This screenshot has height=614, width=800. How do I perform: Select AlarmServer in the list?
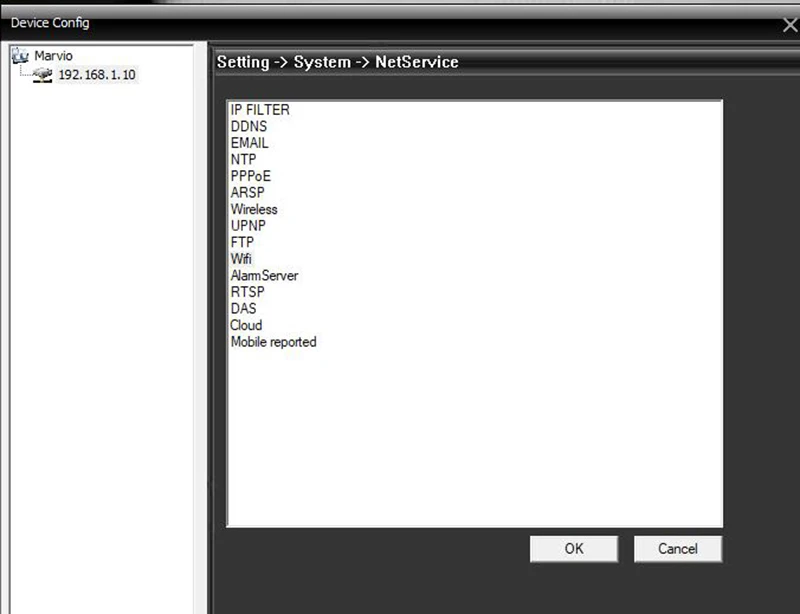point(264,276)
